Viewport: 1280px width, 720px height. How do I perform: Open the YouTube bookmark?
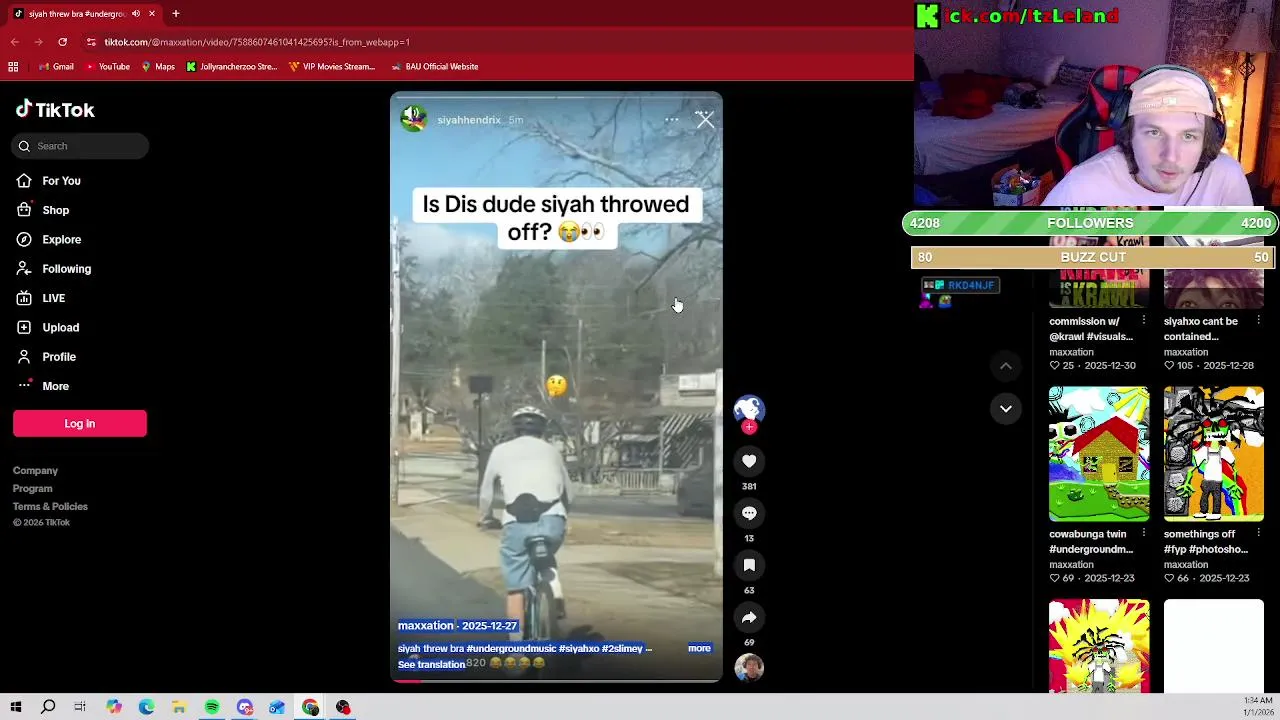(x=107, y=66)
